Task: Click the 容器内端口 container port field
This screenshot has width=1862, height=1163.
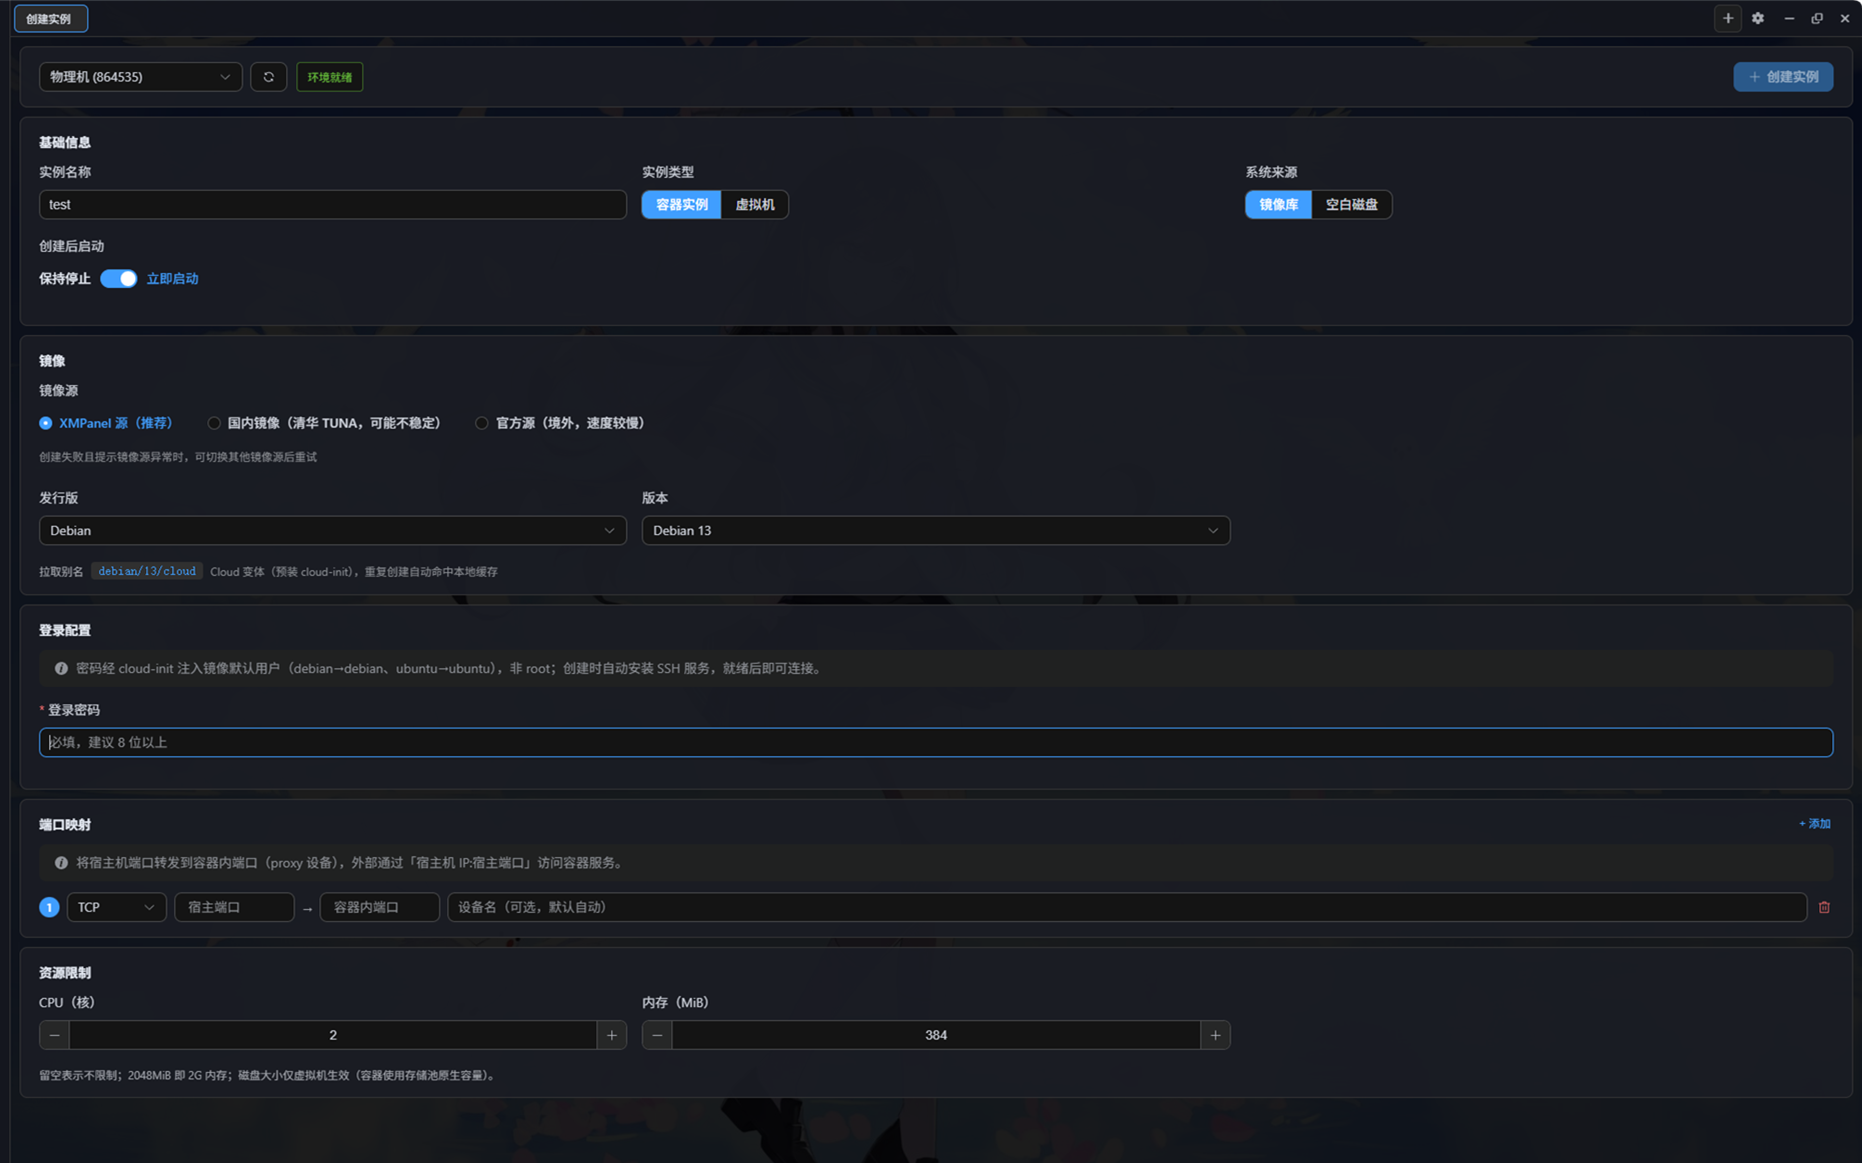Action: point(379,907)
